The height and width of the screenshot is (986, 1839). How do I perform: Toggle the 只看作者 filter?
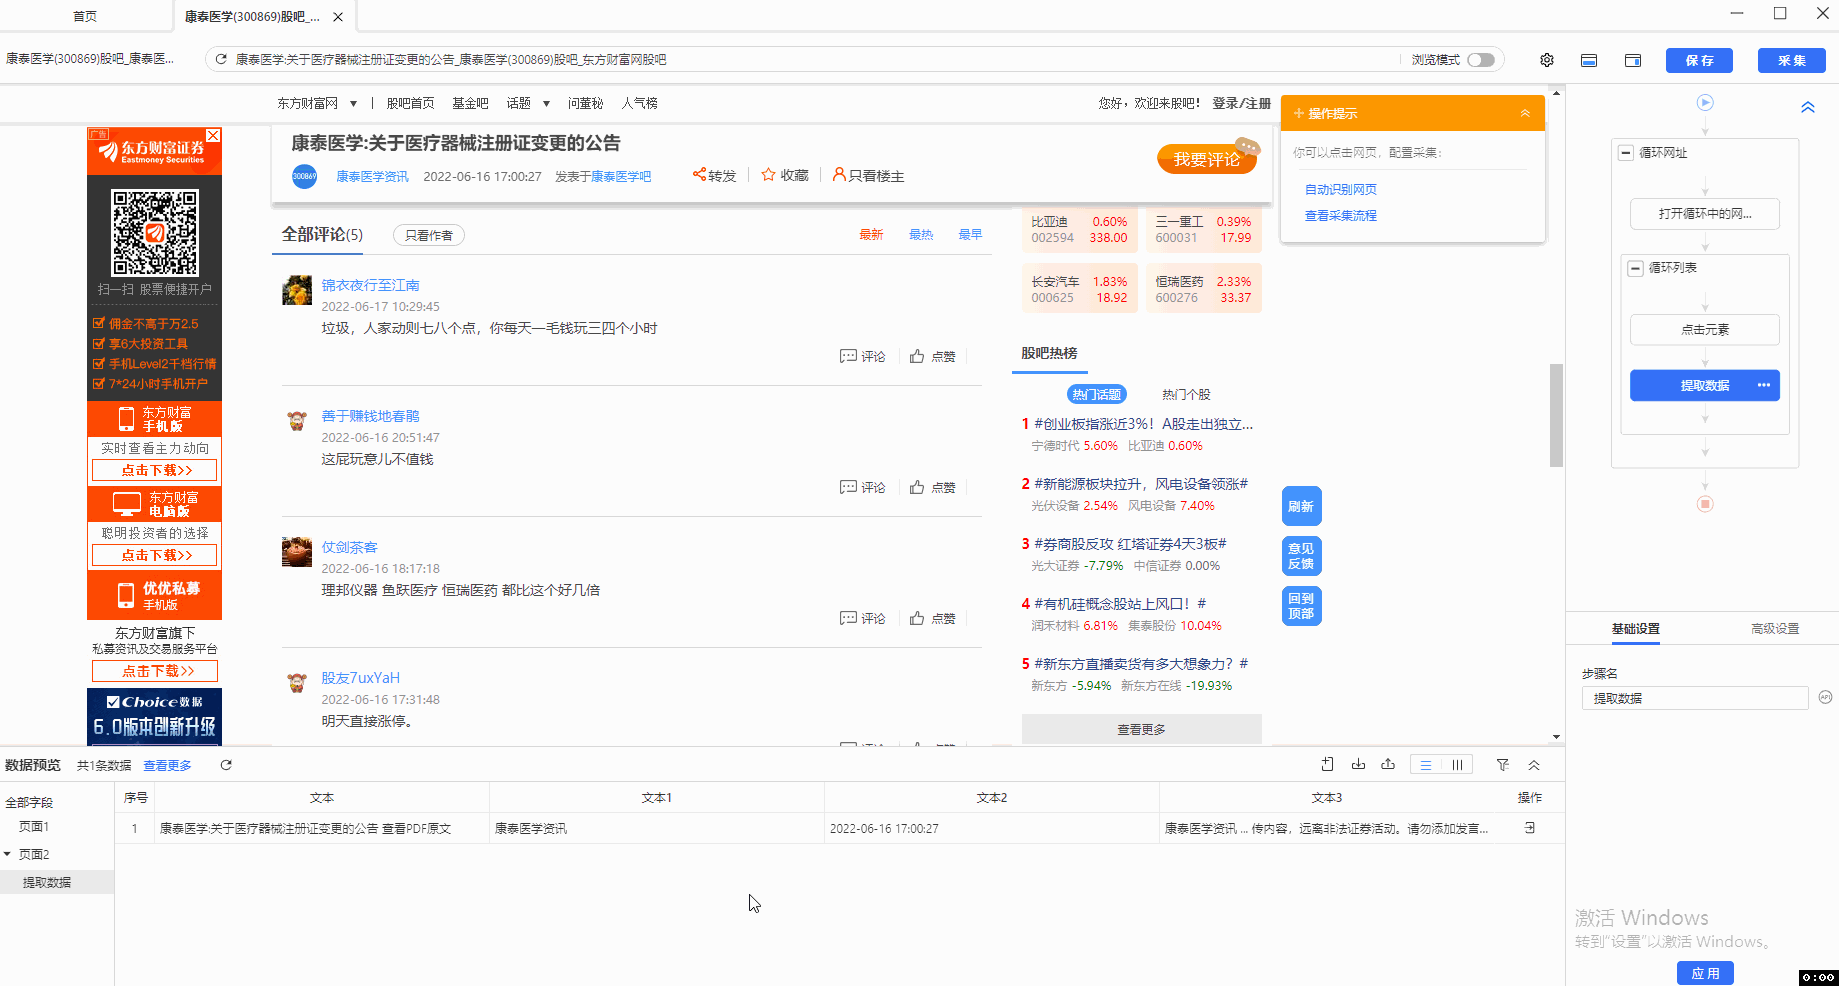(x=428, y=236)
